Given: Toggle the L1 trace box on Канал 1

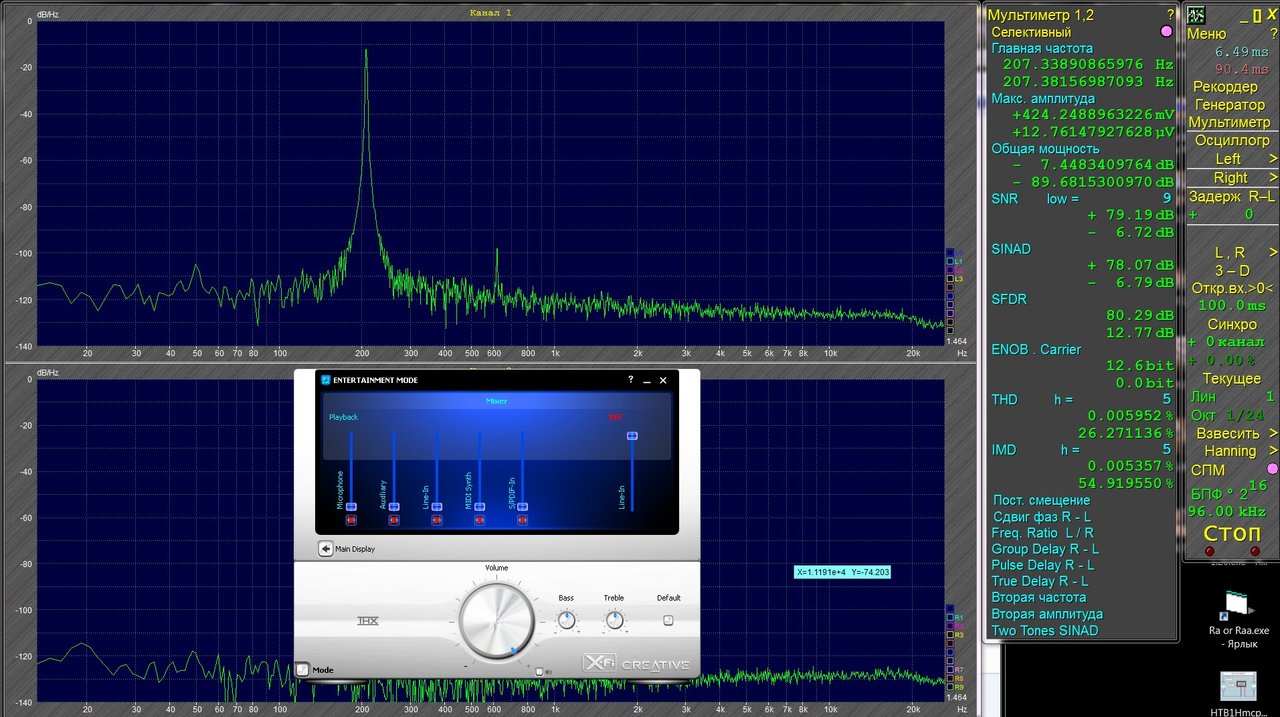Looking at the screenshot, I should (x=950, y=262).
